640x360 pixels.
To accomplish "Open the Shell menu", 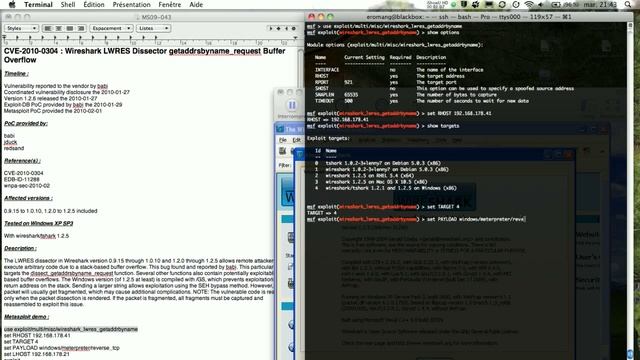I will coord(68,4).
